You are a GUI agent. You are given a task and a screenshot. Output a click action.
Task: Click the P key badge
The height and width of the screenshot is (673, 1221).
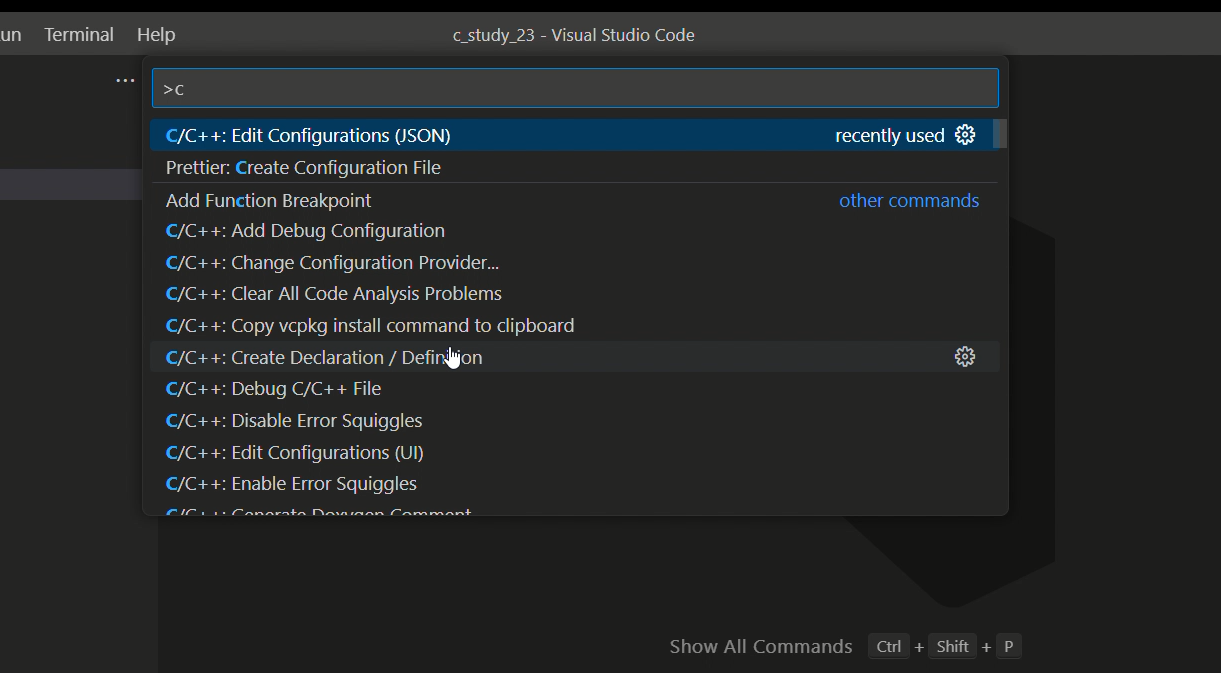coord(1008,647)
